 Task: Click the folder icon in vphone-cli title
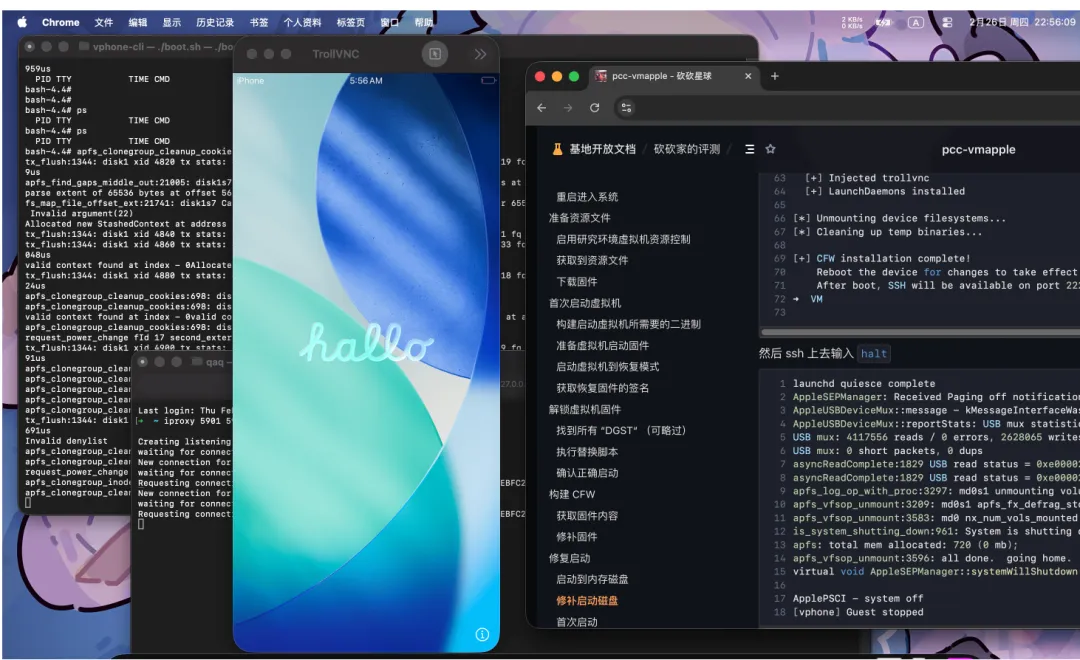coord(84,46)
